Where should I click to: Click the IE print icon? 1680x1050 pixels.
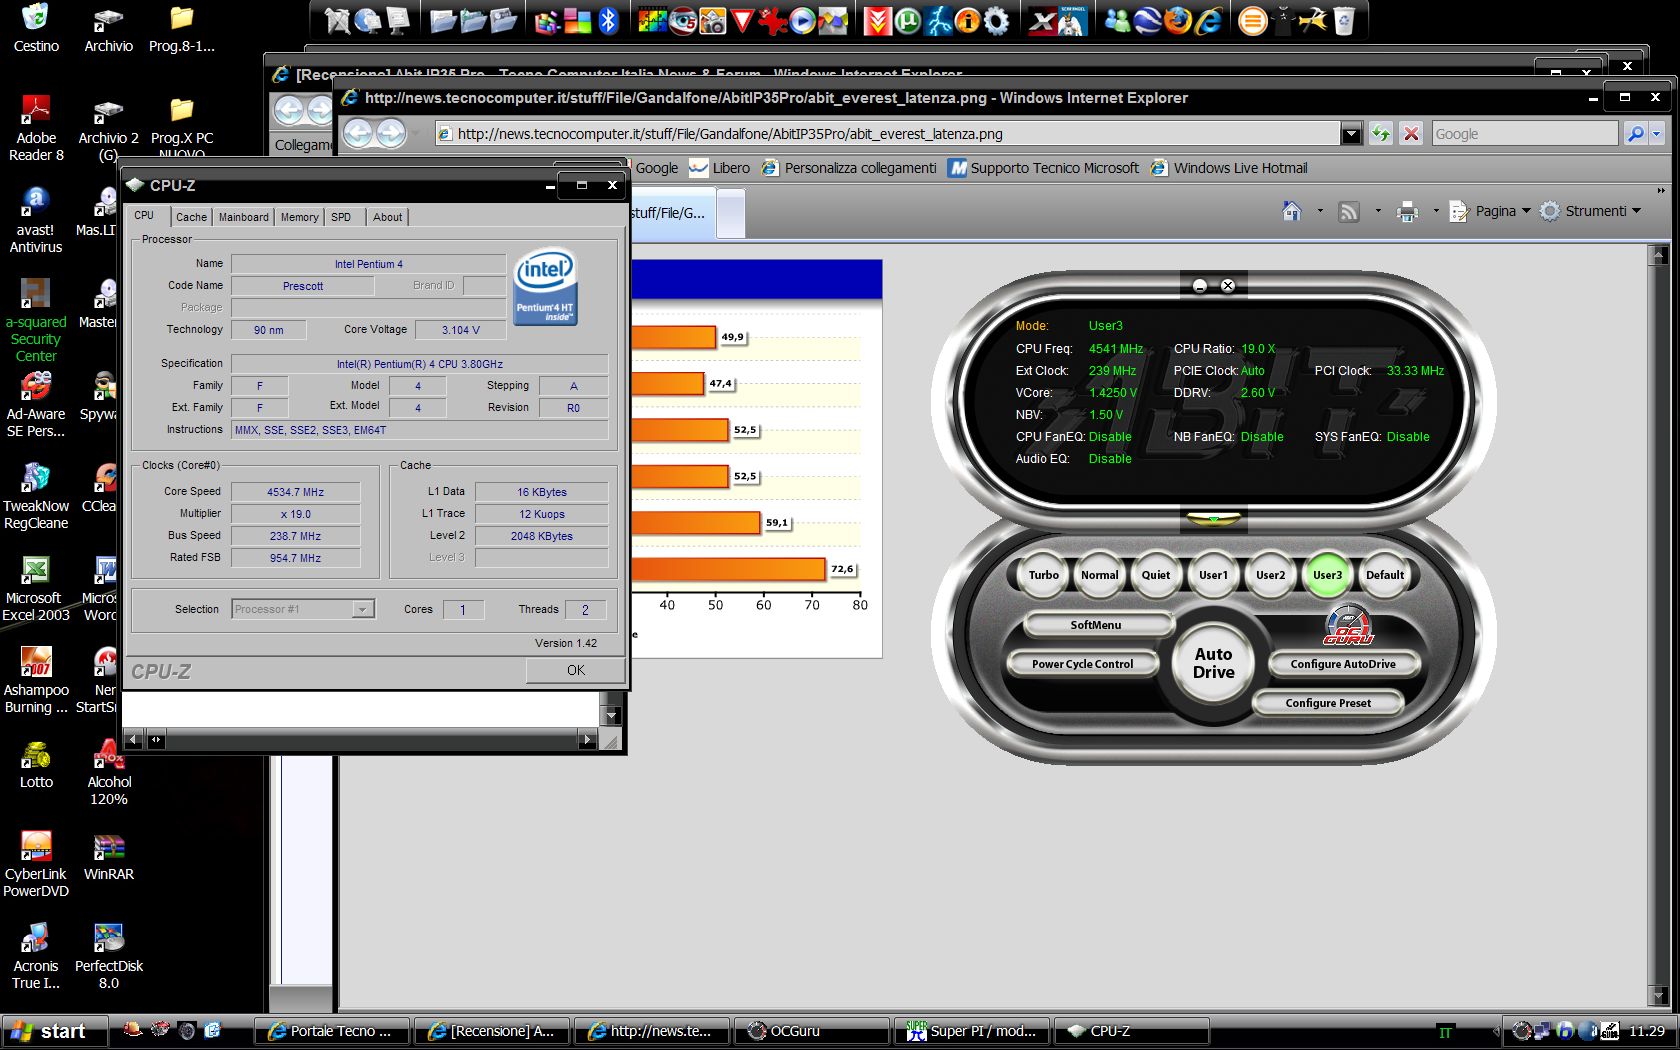pyautogui.click(x=1407, y=211)
